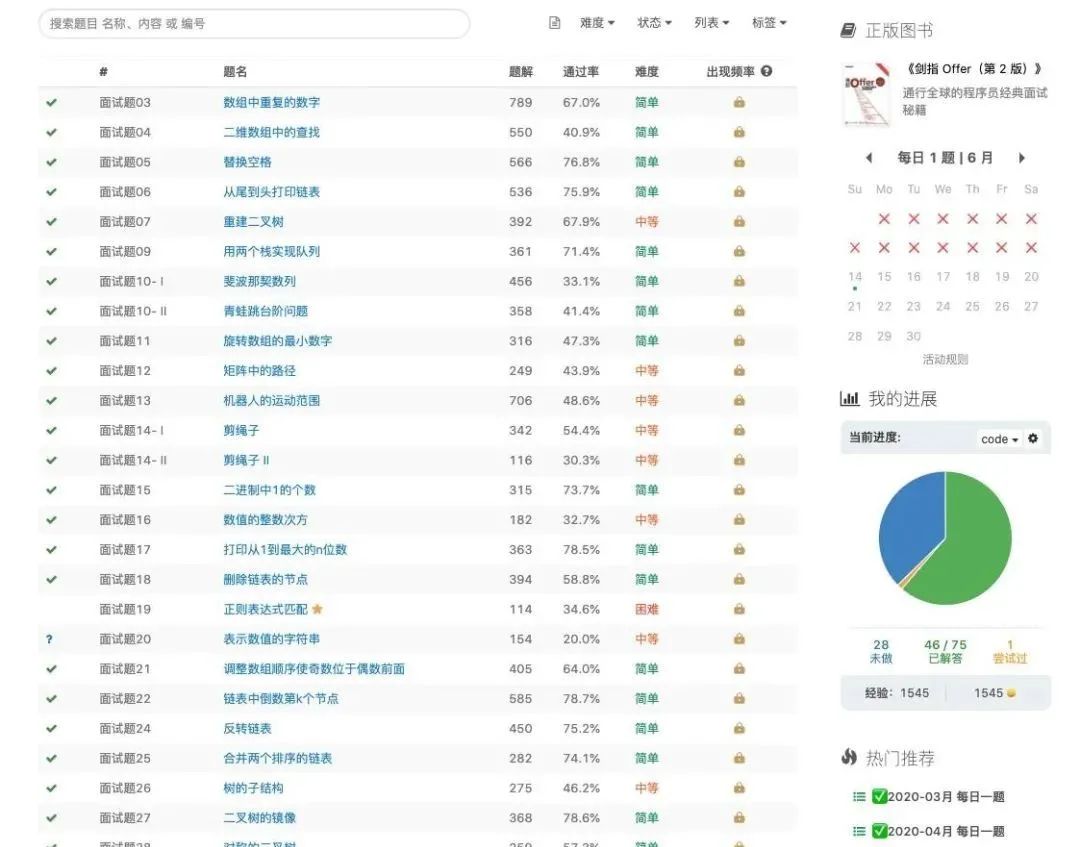Sort by the 题解 column header
Viewport: 1070px width, 847px height.
click(x=521, y=72)
